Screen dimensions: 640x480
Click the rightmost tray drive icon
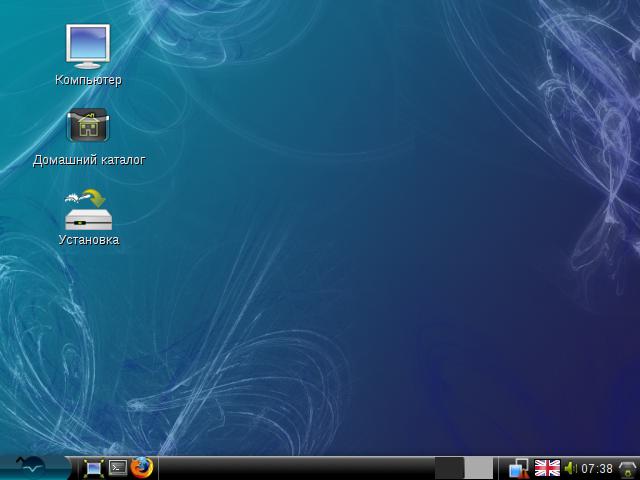(x=629, y=469)
